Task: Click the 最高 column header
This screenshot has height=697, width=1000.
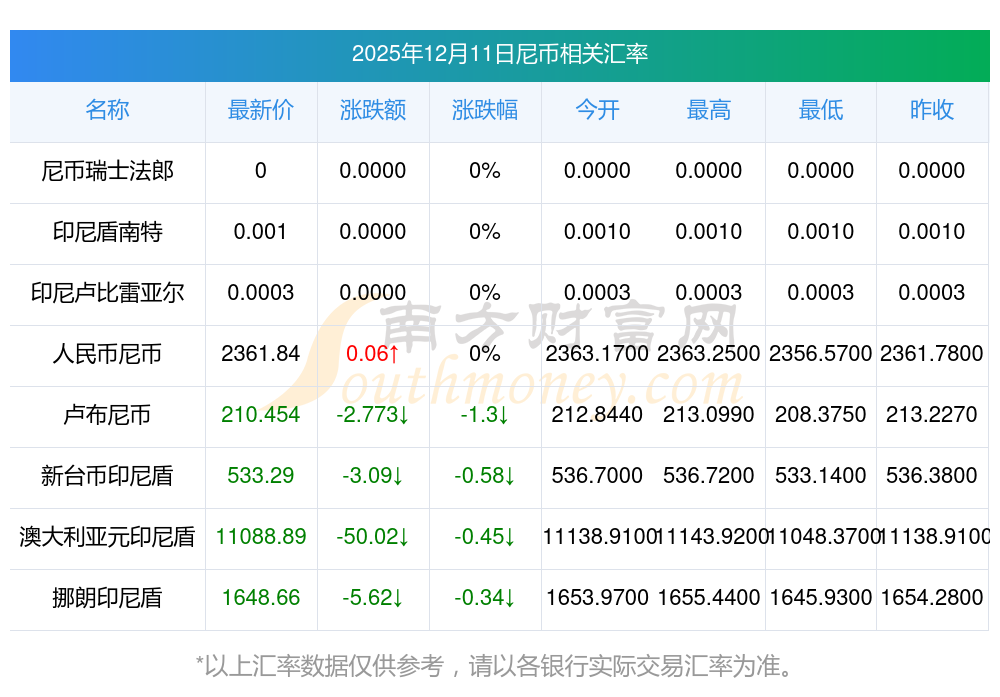Action: [x=708, y=110]
